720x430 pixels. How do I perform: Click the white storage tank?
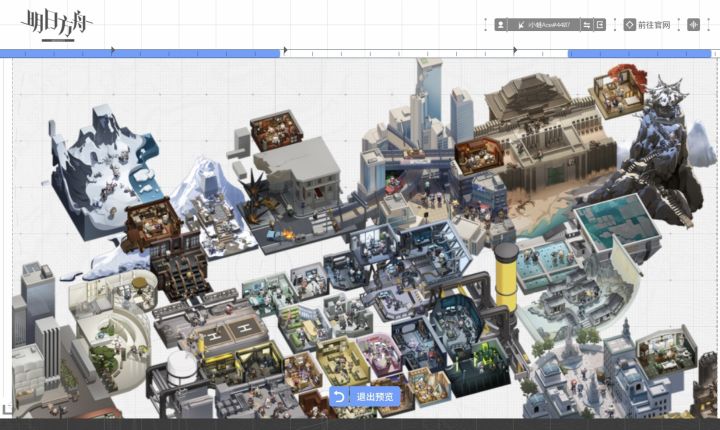coord(182,370)
